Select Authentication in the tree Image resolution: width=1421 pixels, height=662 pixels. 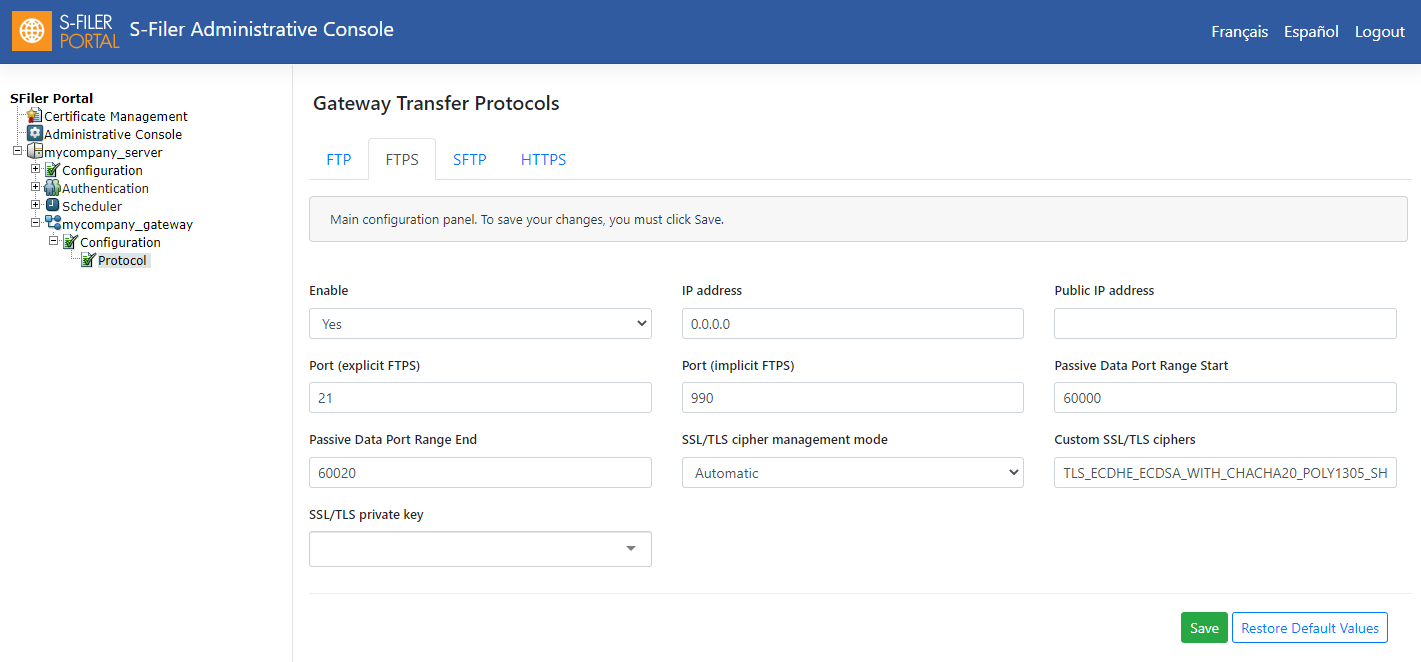(105, 189)
